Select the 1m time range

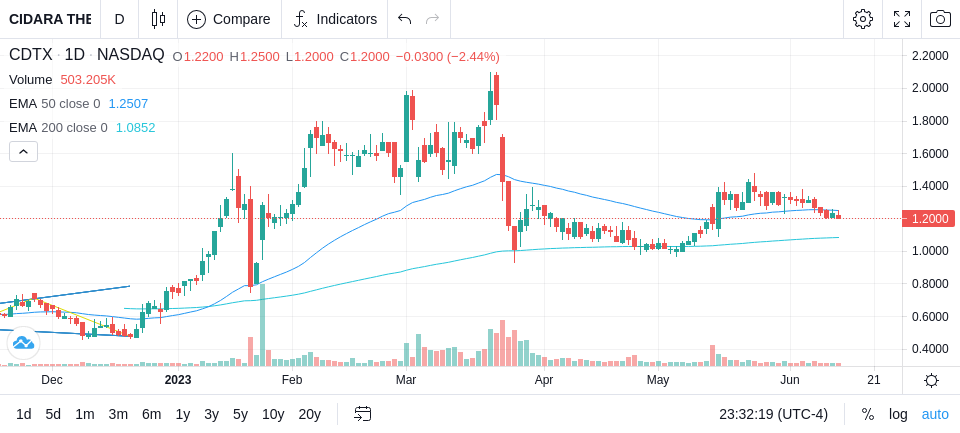pyautogui.click(x=85, y=415)
